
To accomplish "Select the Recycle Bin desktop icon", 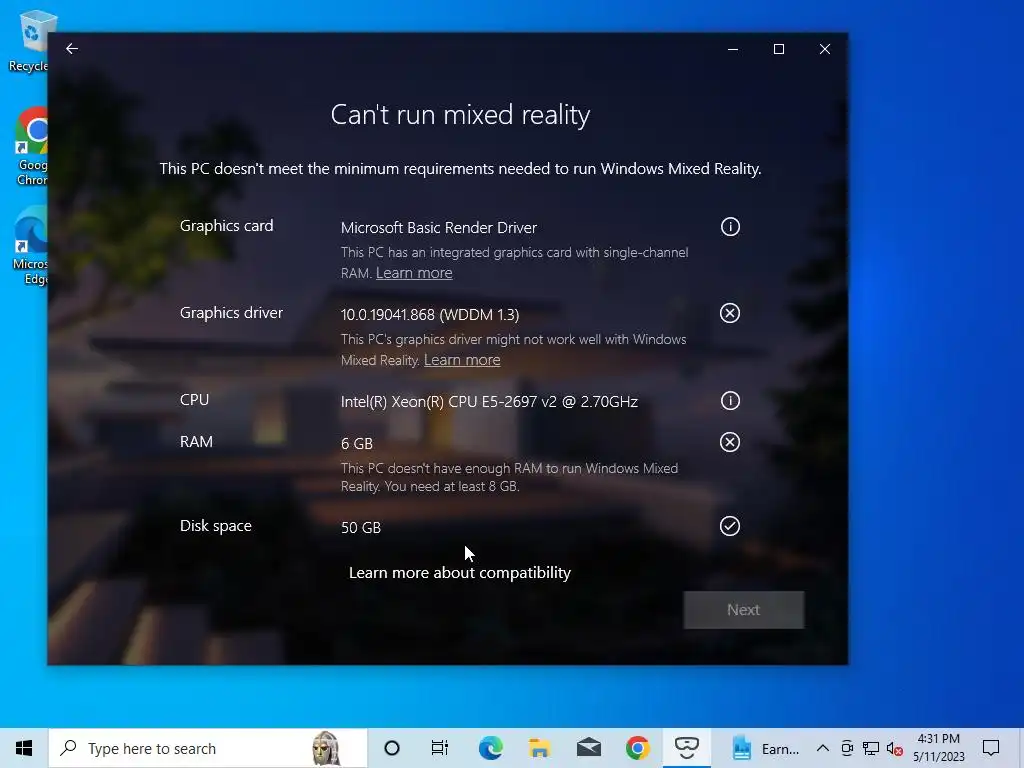I will click(28, 40).
